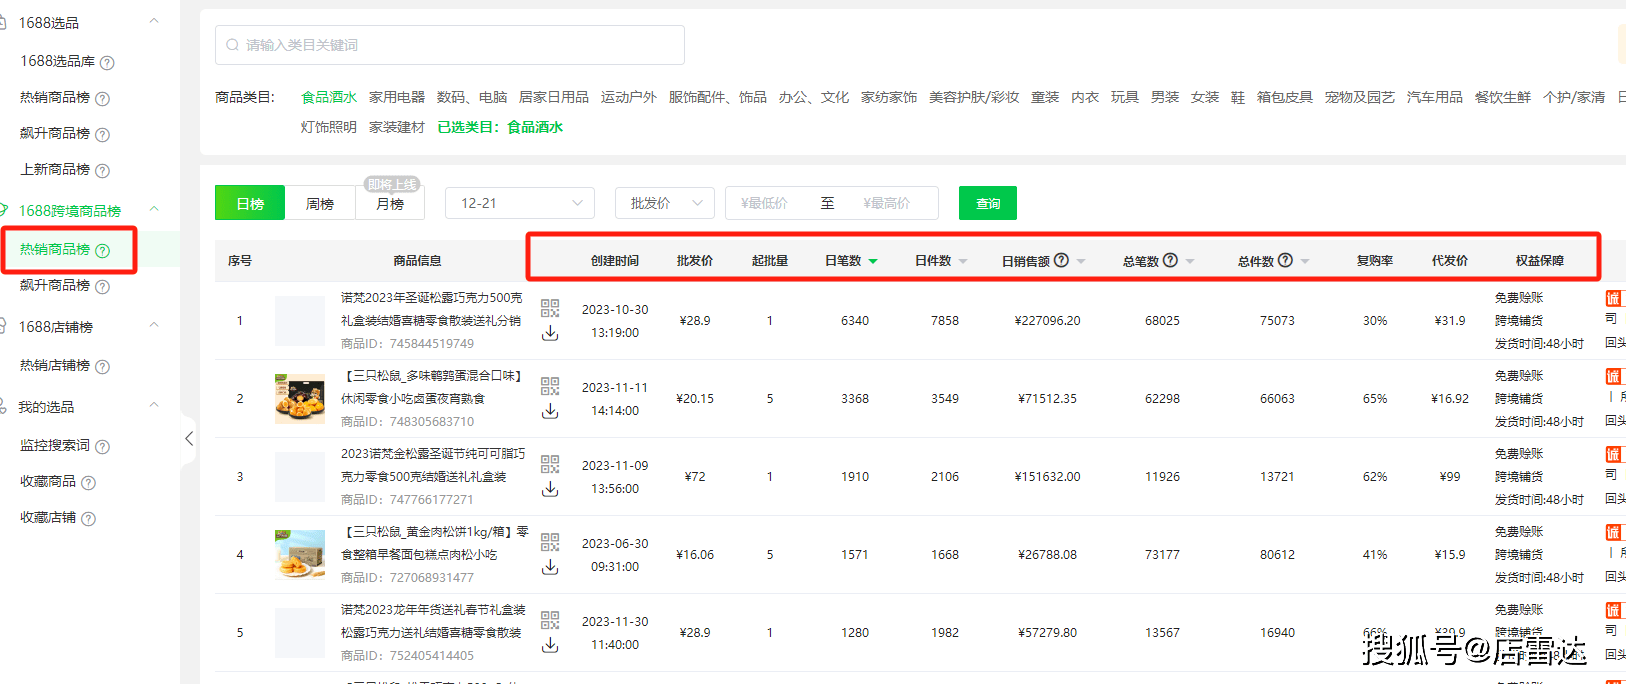Switch to the 月榜 tab

(x=390, y=203)
